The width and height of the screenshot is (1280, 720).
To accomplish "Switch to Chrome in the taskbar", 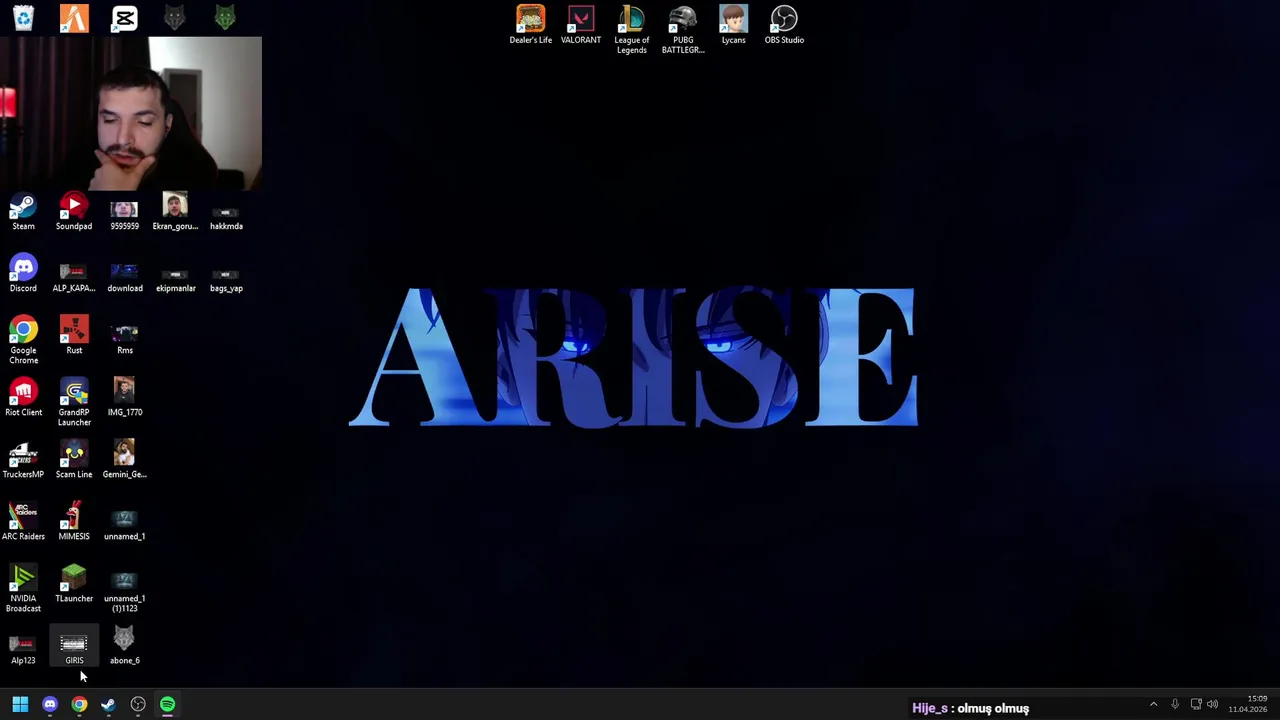I will (79, 705).
